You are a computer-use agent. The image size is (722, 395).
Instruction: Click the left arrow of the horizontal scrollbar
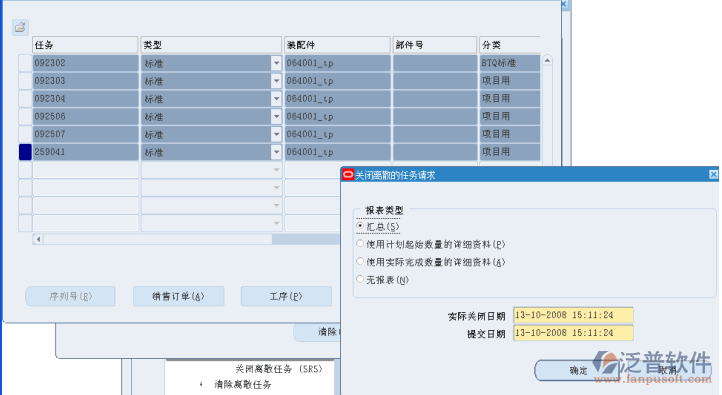pyautogui.click(x=38, y=239)
